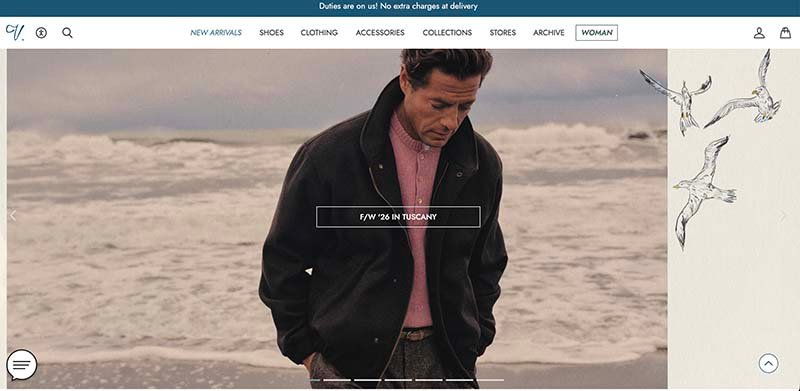Go to previous slide with left arrow

(13, 215)
